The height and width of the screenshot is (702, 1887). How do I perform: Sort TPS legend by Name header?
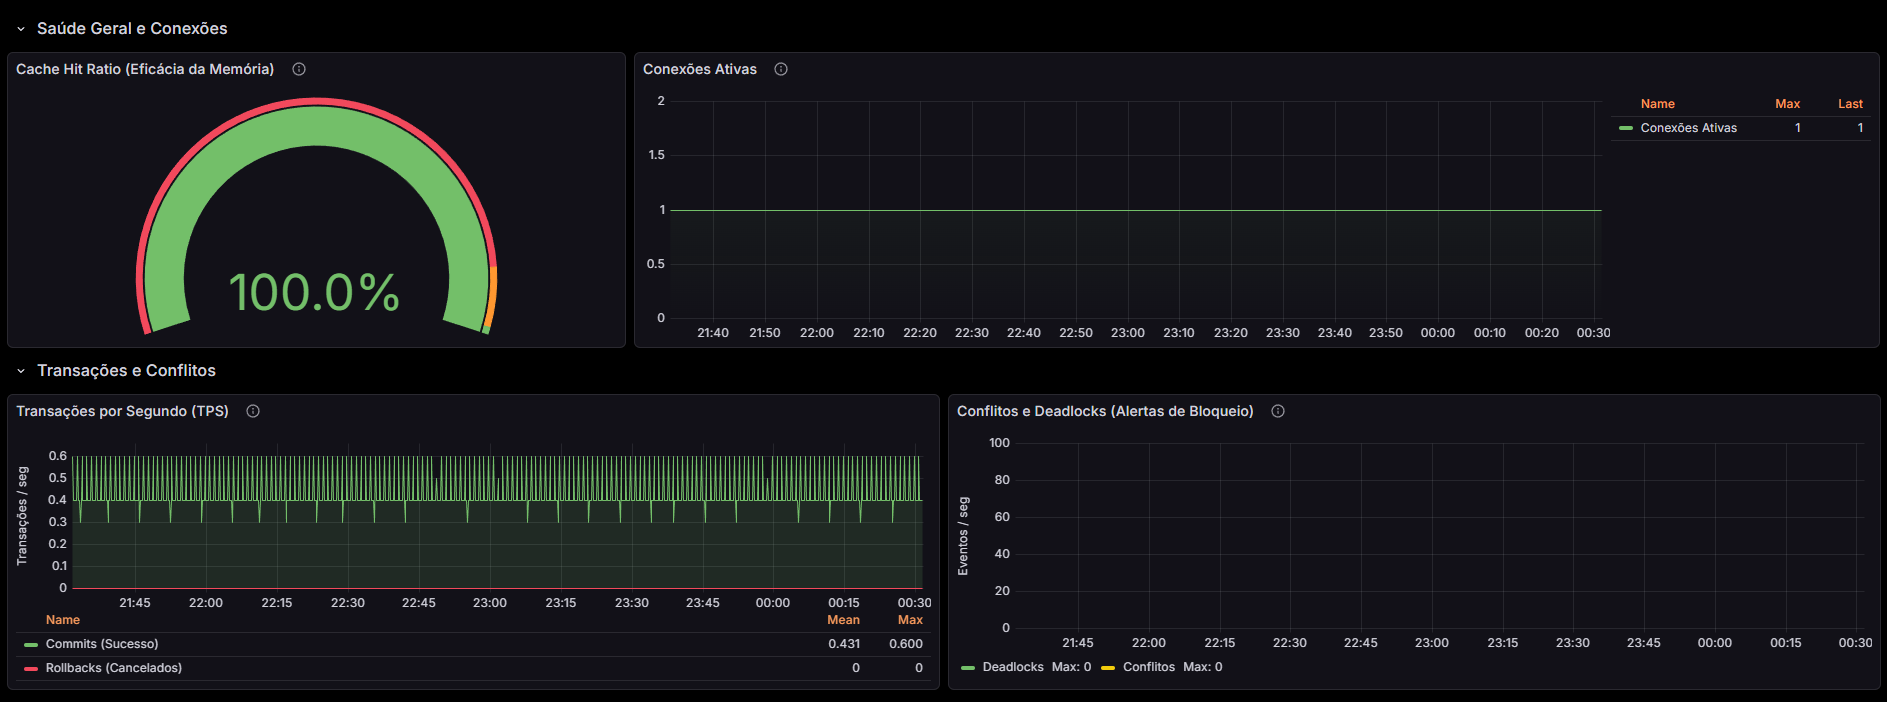point(63,620)
